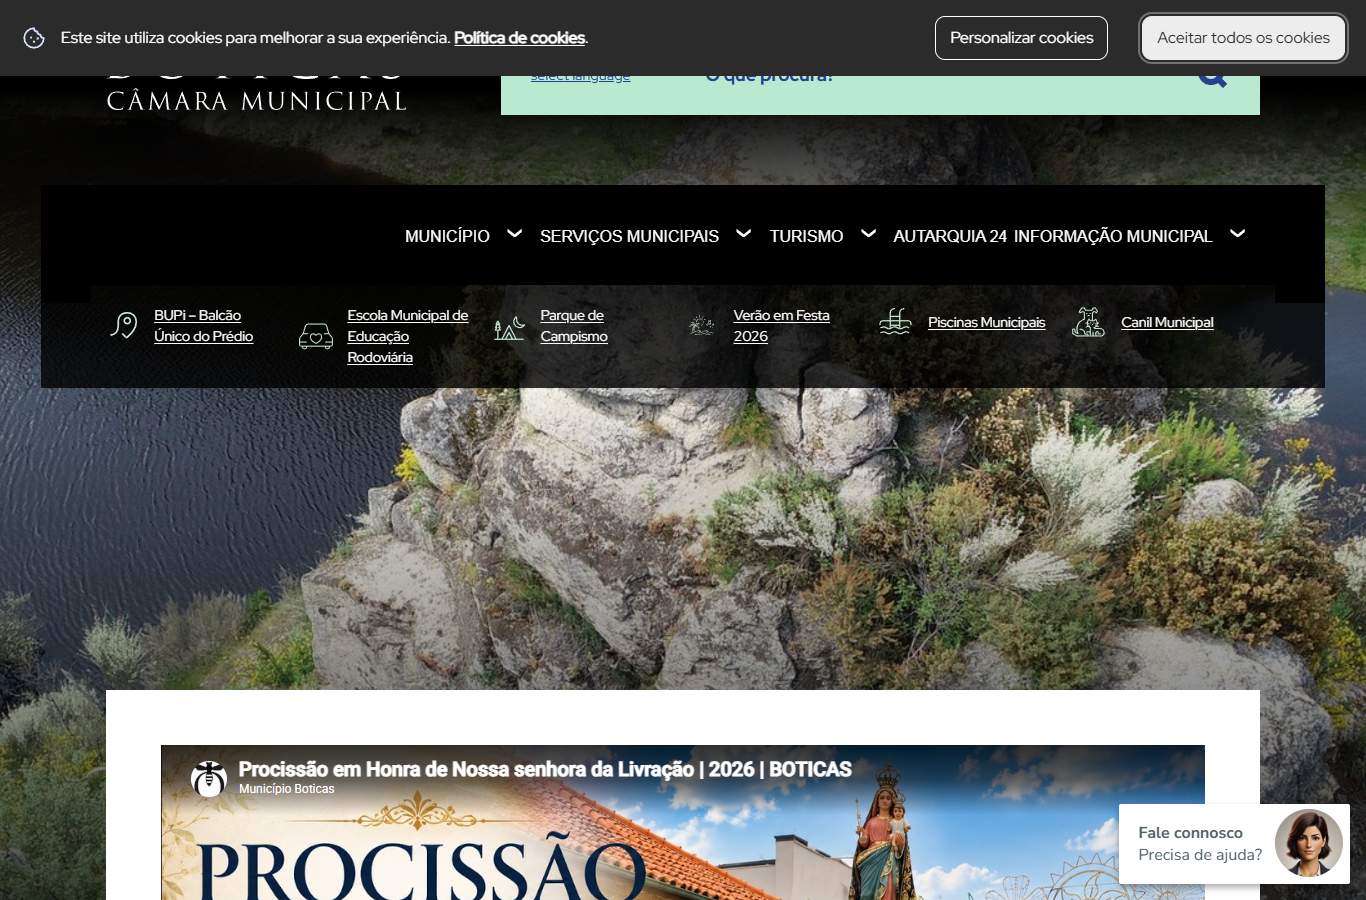Click Personalizar cookies button
The width and height of the screenshot is (1366, 900).
click(x=1021, y=38)
